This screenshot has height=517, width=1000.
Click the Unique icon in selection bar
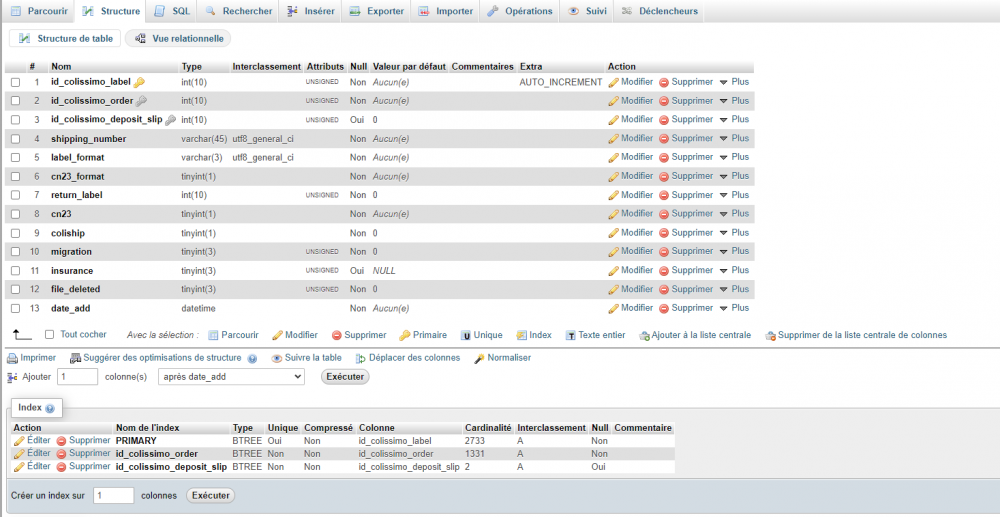(466, 335)
